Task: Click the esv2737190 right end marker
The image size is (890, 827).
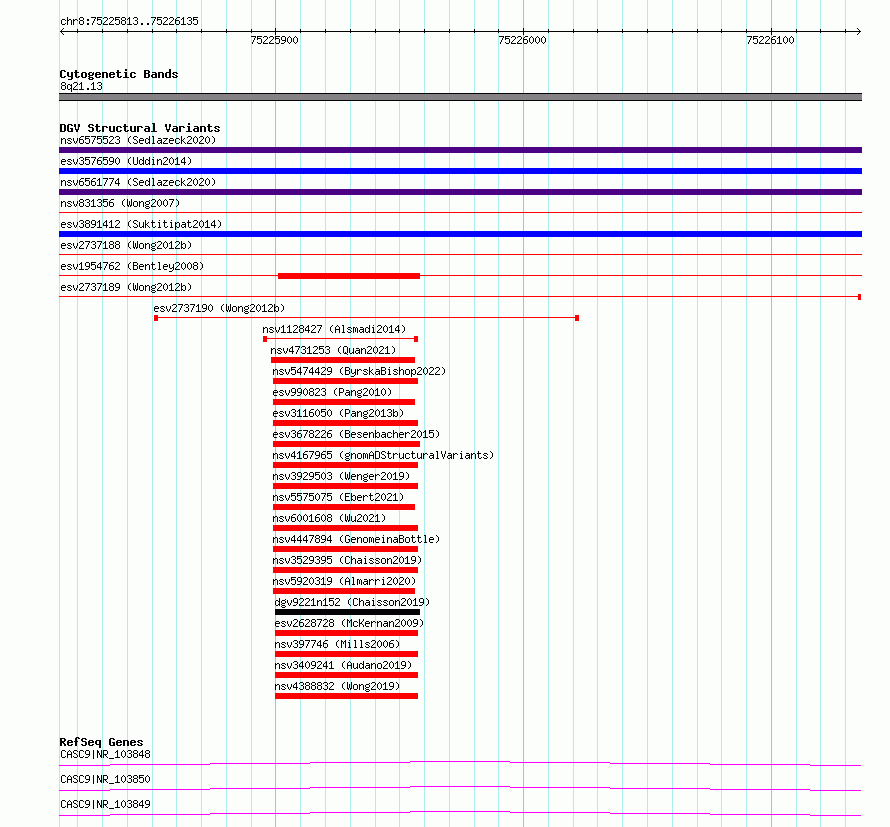Action: coord(577,318)
